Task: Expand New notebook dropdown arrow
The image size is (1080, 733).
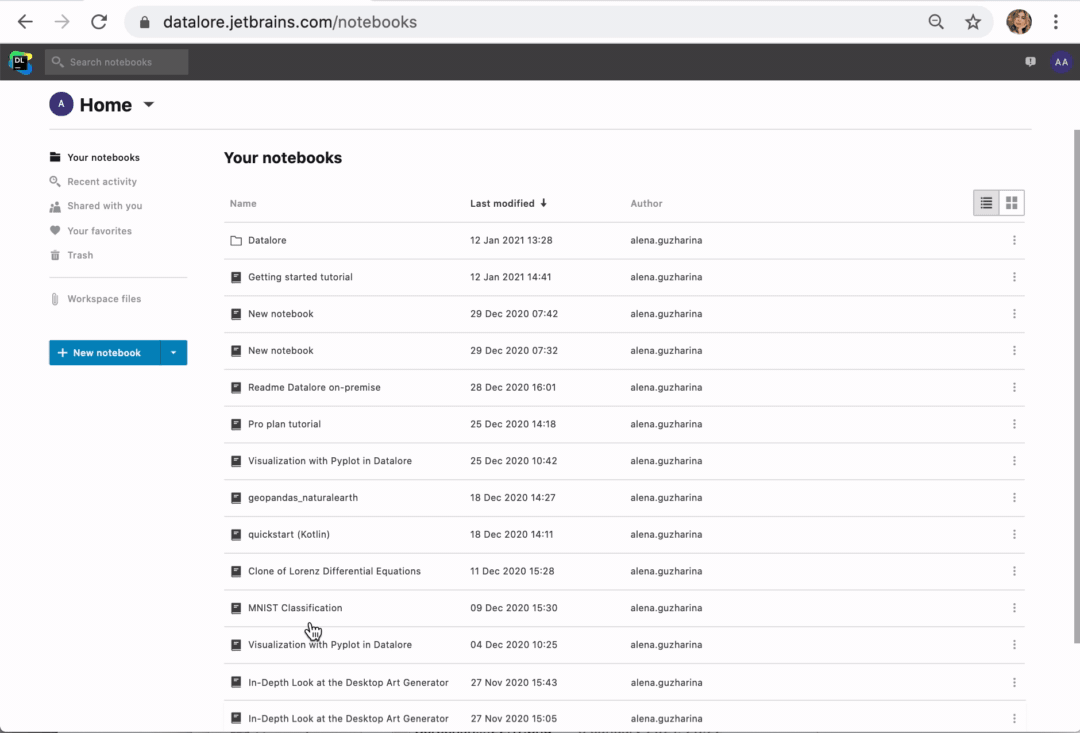Action: pyautogui.click(x=174, y=353)
